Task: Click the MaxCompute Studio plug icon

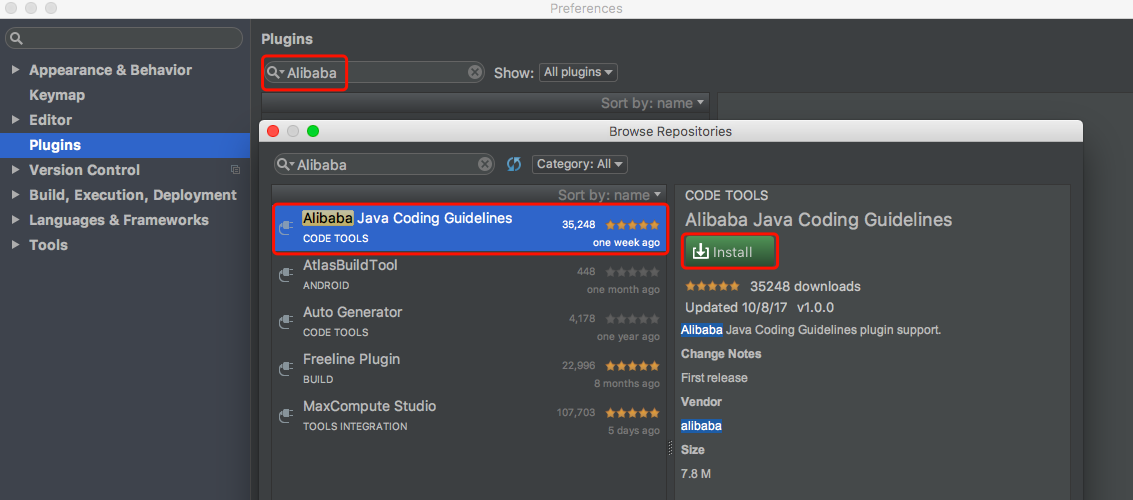Action: point(286,416)
